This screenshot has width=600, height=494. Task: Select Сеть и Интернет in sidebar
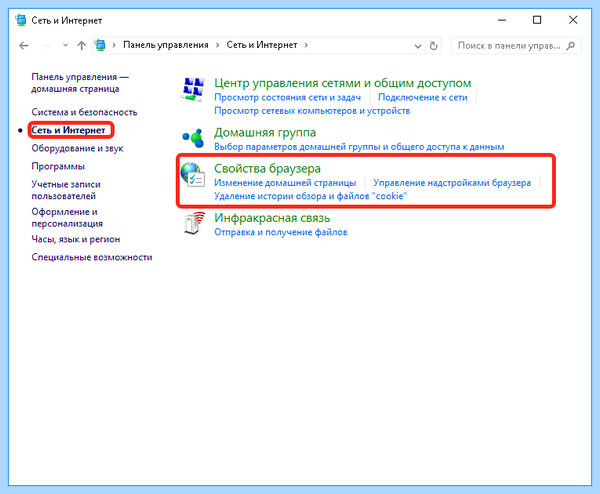(x=68, y=130)
